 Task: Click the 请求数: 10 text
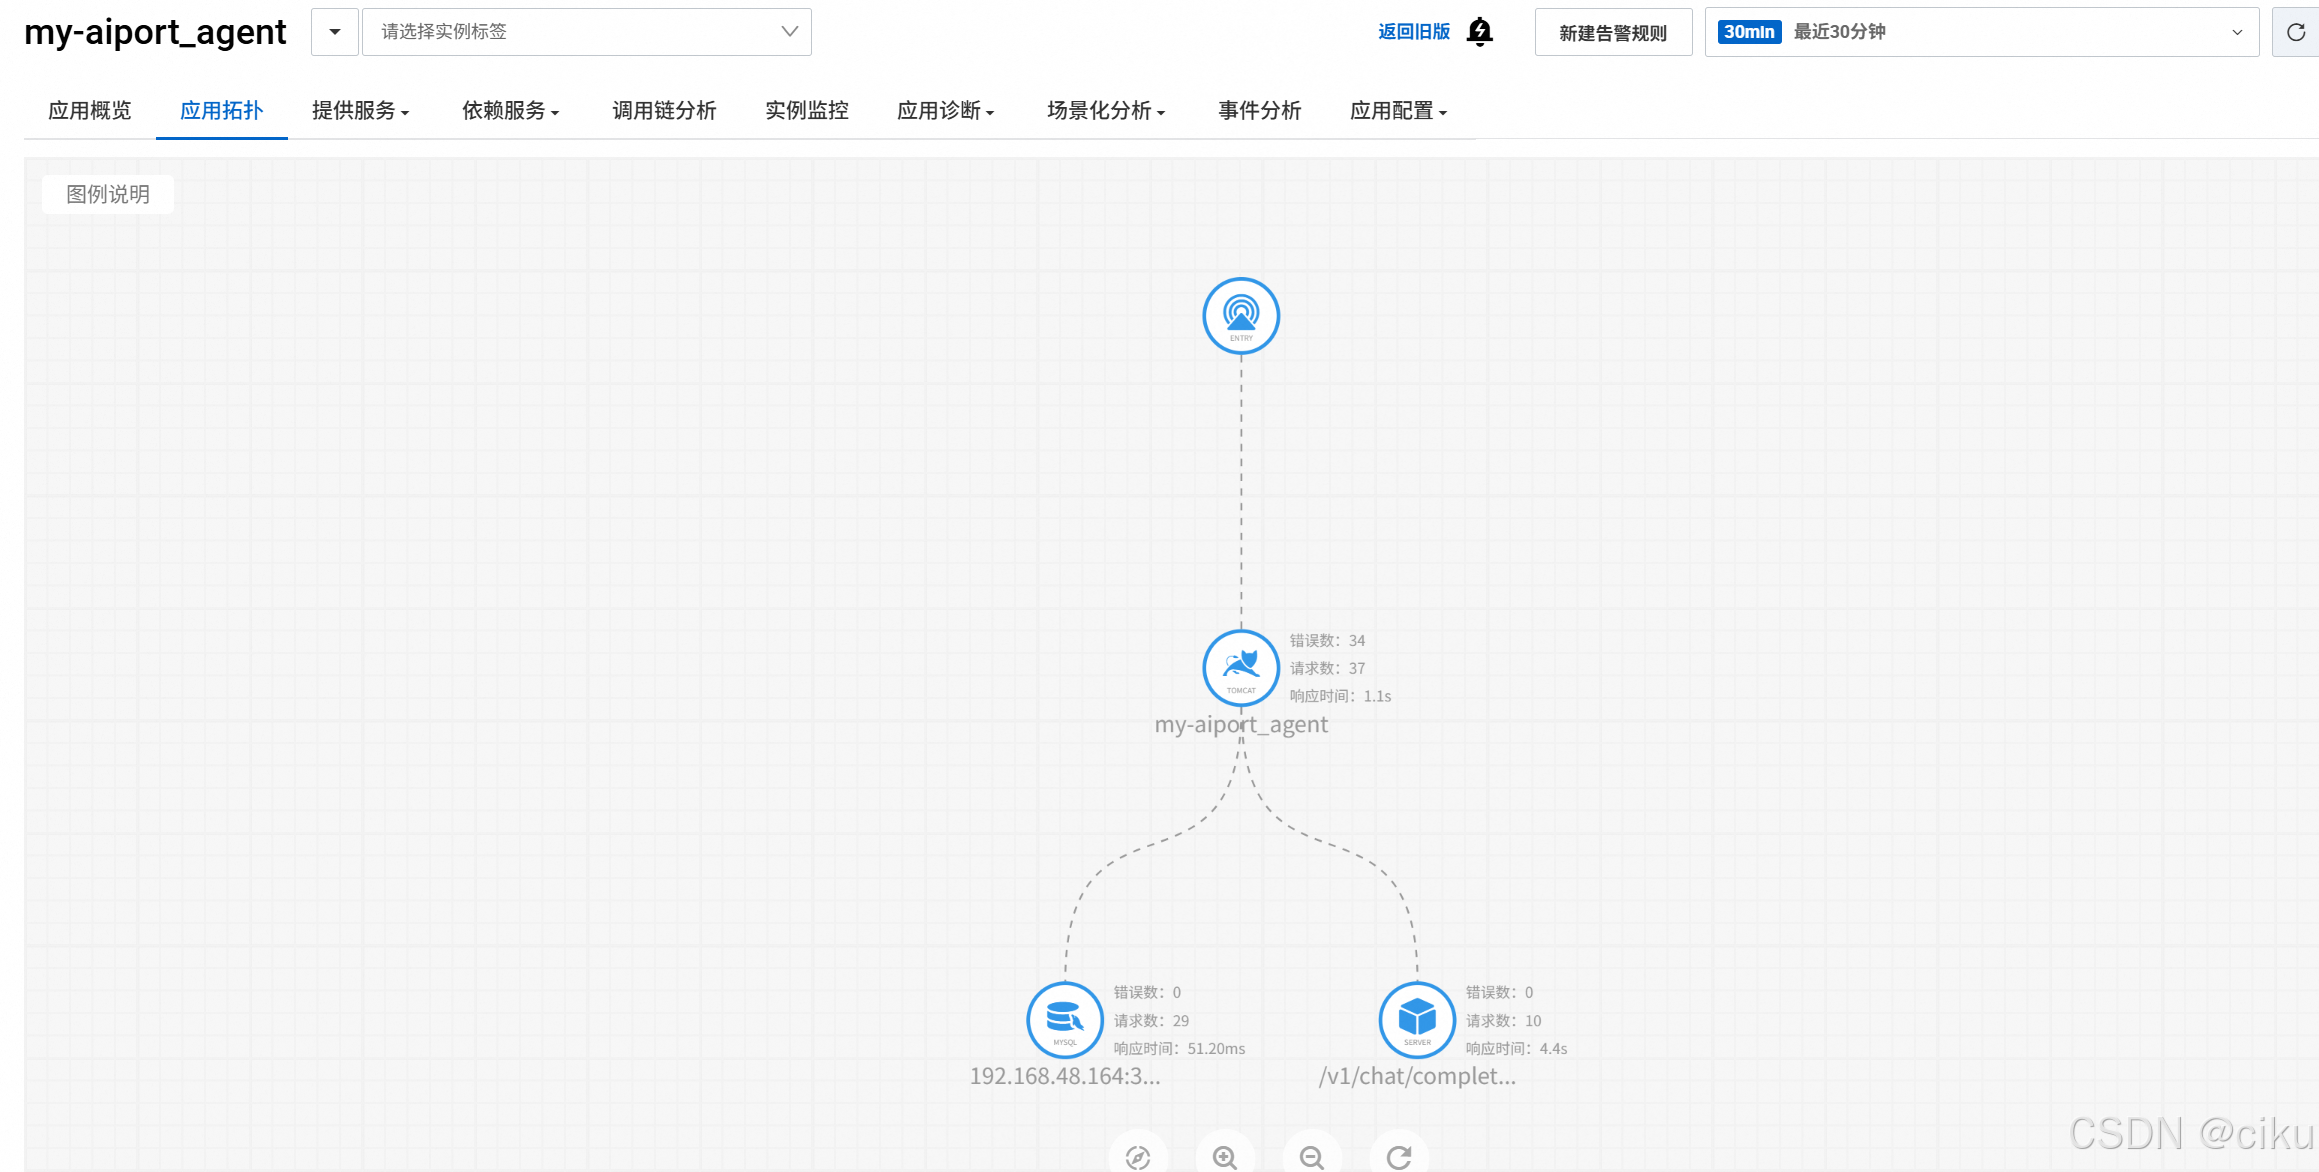pyautogui.click(x=1503, y=1021)
